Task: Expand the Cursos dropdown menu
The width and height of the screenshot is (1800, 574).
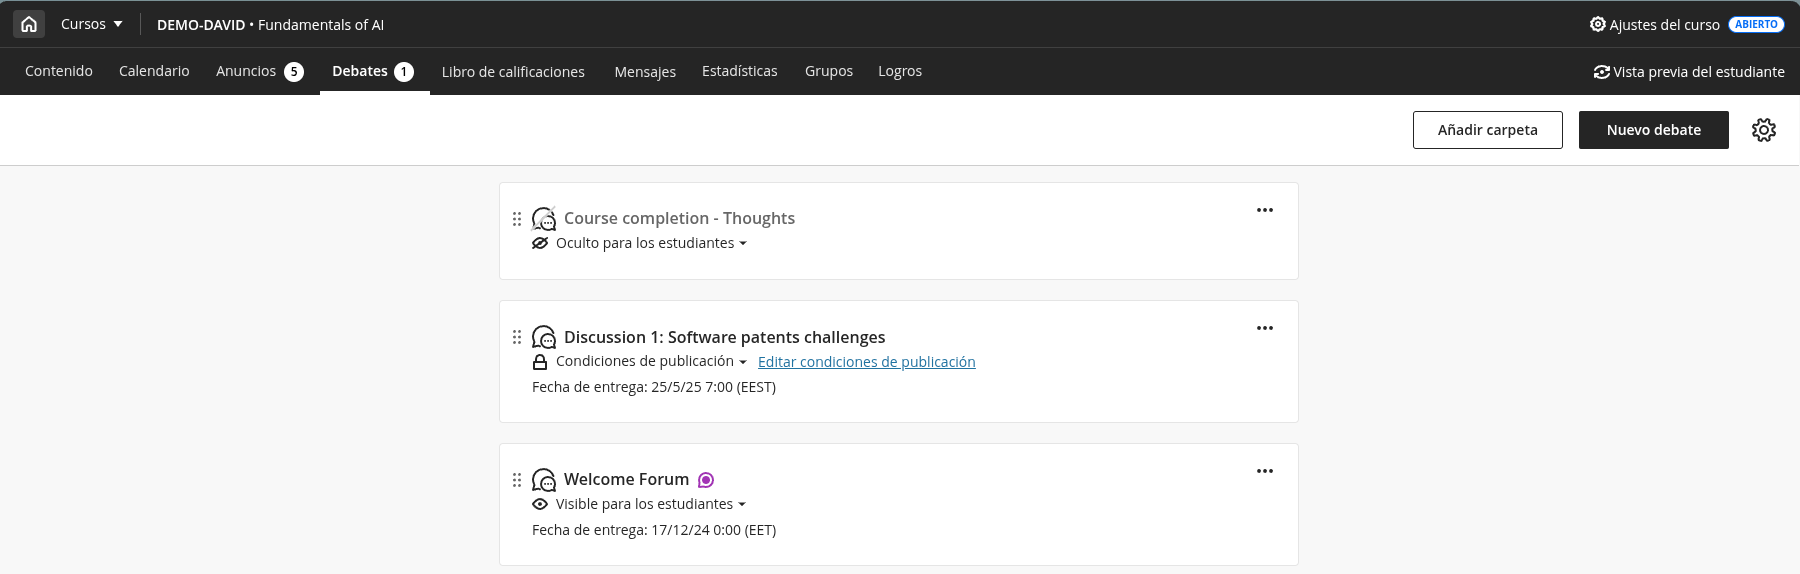Action: click(x=92, y=24)
